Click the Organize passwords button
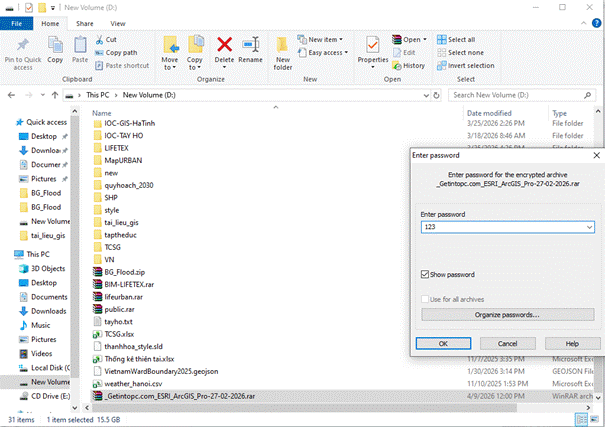The height and width of the screenshot is (427, 605). pyautogui.click(x=508, y=315)
